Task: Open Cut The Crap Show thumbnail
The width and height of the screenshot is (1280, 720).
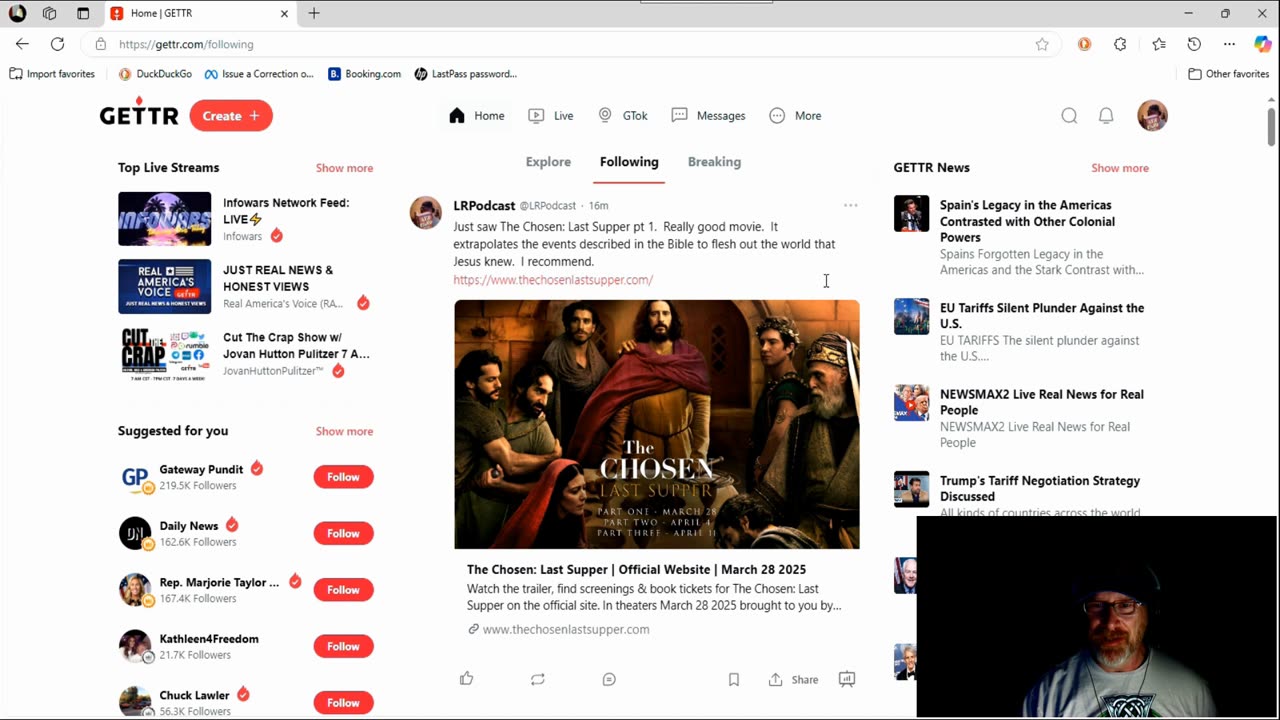Action: click(x=164, y=354)
